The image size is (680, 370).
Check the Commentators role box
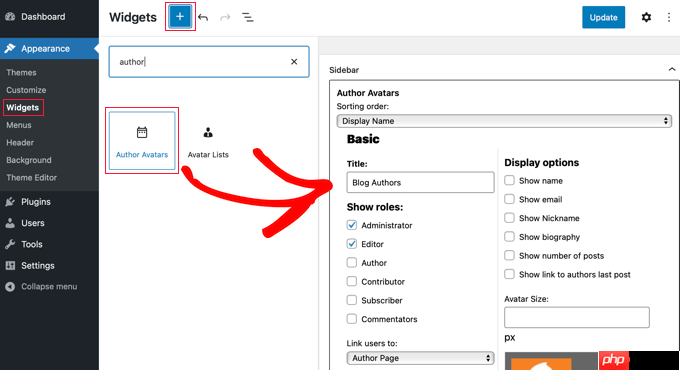click(352, 319)
